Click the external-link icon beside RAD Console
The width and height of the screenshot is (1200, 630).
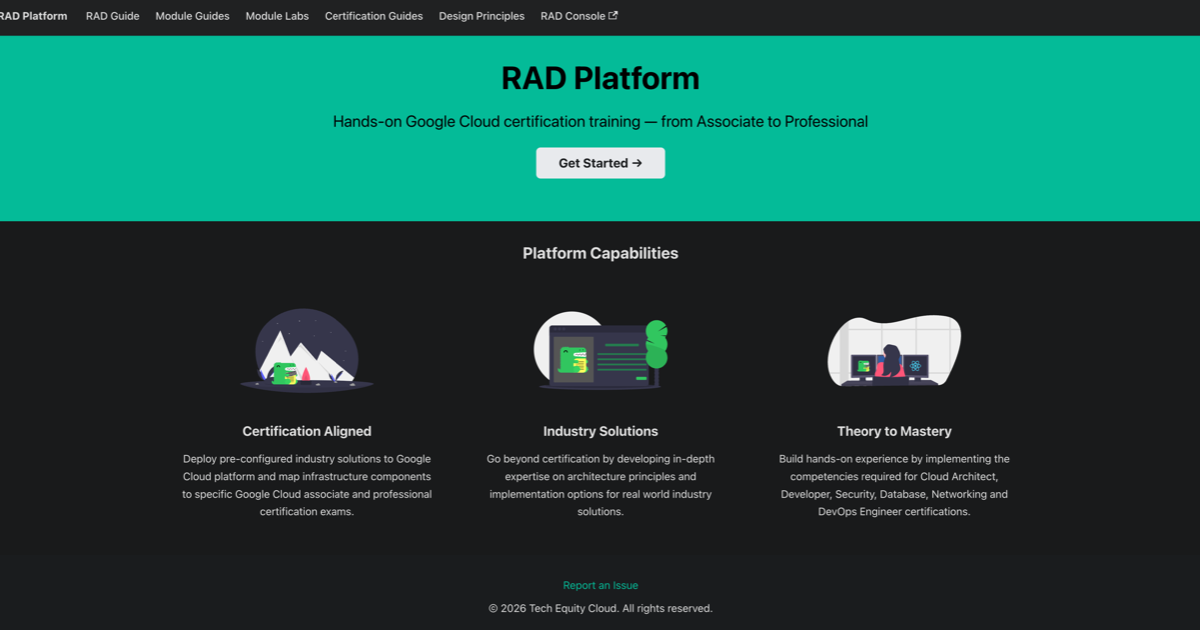(x=613, y=16)
